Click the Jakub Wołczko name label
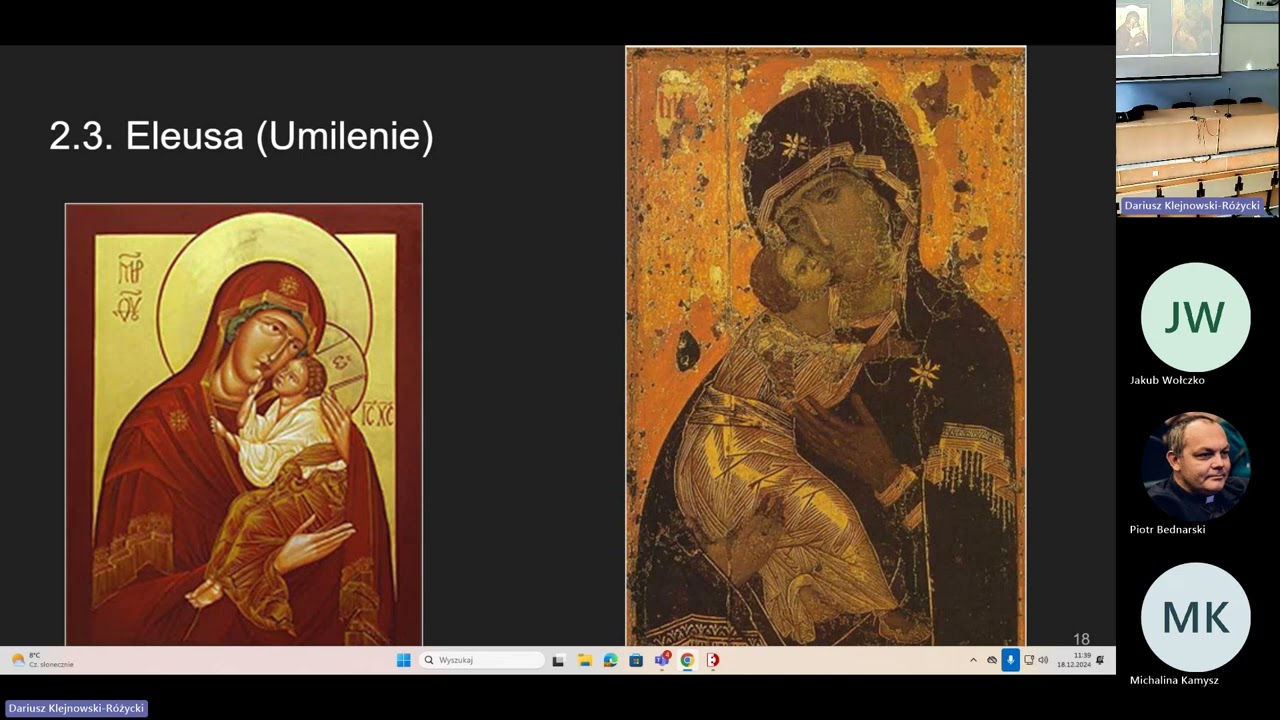1280x720 pixels. (x=1167, y=380)
